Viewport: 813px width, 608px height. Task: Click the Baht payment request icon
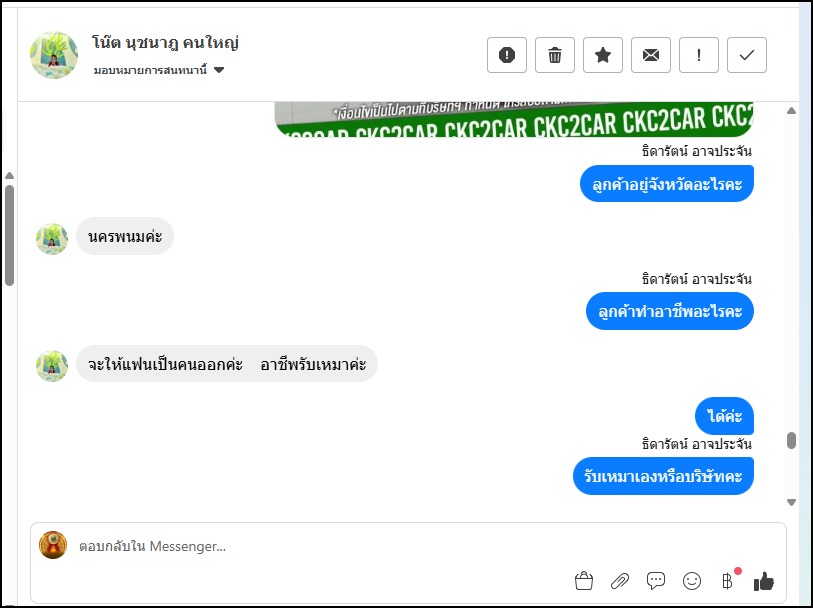tap(727, 581)
